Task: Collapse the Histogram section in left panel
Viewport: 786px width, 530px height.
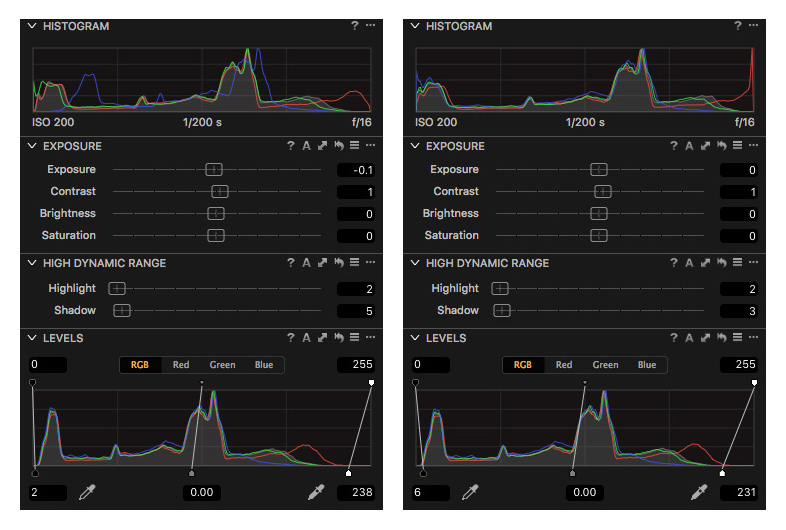Action: [x=32, y=26]
